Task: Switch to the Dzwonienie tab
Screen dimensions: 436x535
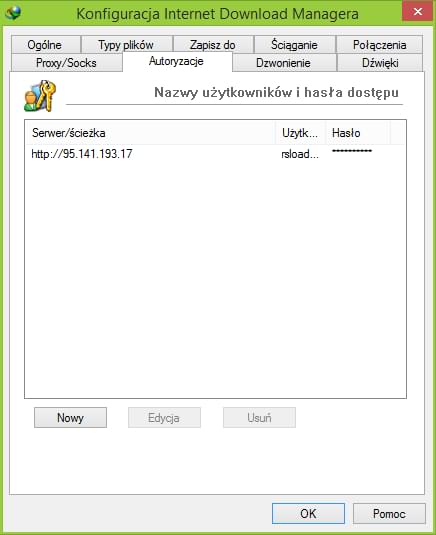Action: click(x=284, y=63)
